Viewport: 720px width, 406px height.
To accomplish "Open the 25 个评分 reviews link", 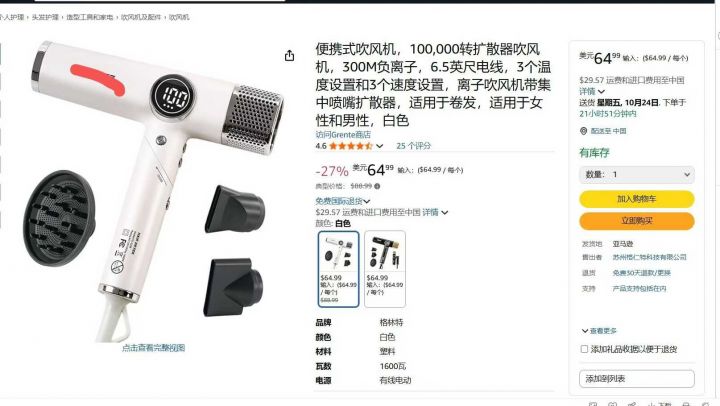I will click(414, 146).
